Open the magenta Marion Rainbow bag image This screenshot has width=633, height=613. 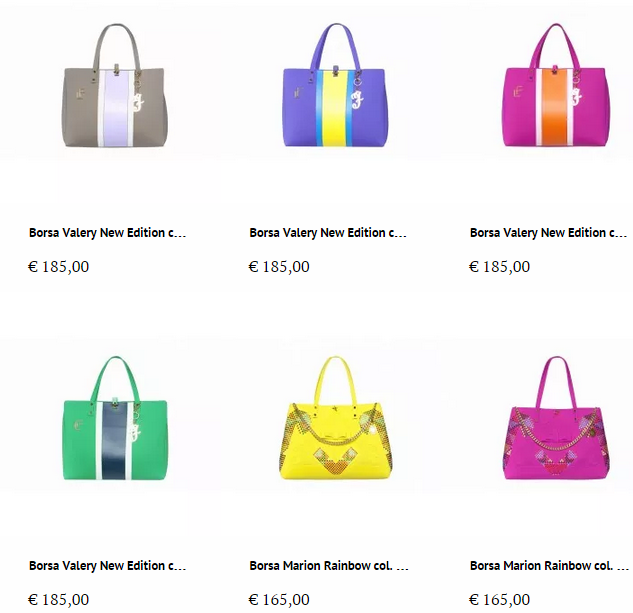556,418
